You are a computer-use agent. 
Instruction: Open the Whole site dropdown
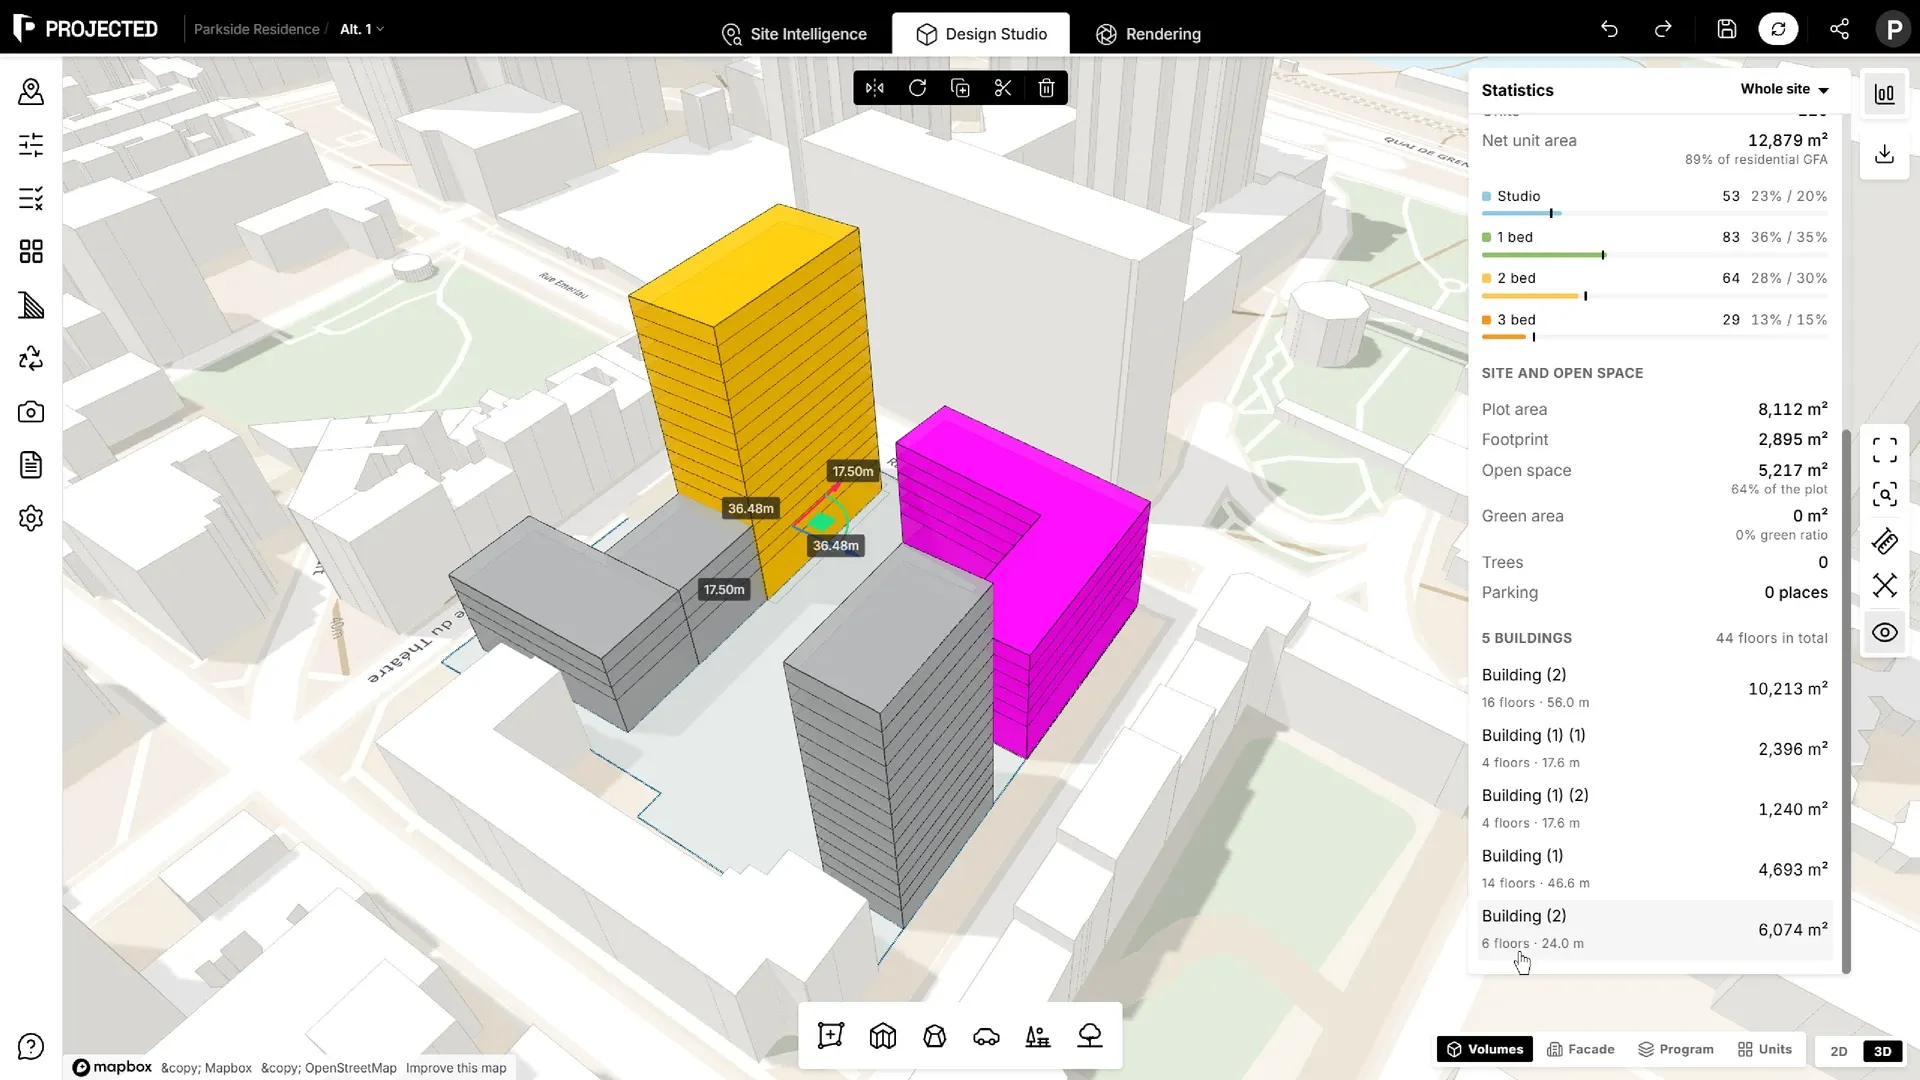1785,89
